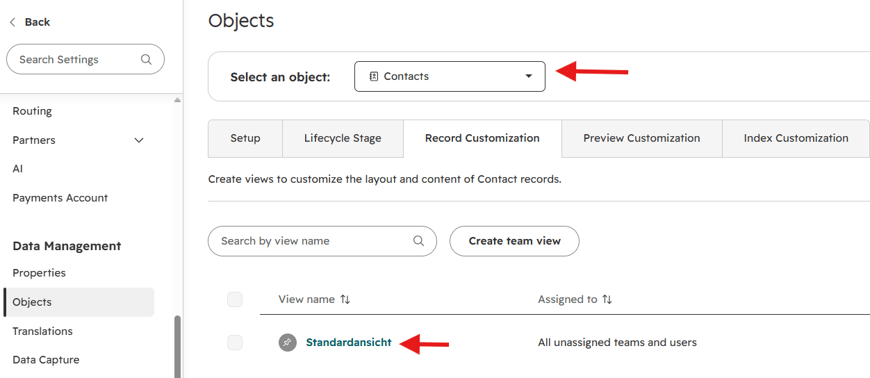Tick the Standardansicht row checkbox

pos(235,342)
